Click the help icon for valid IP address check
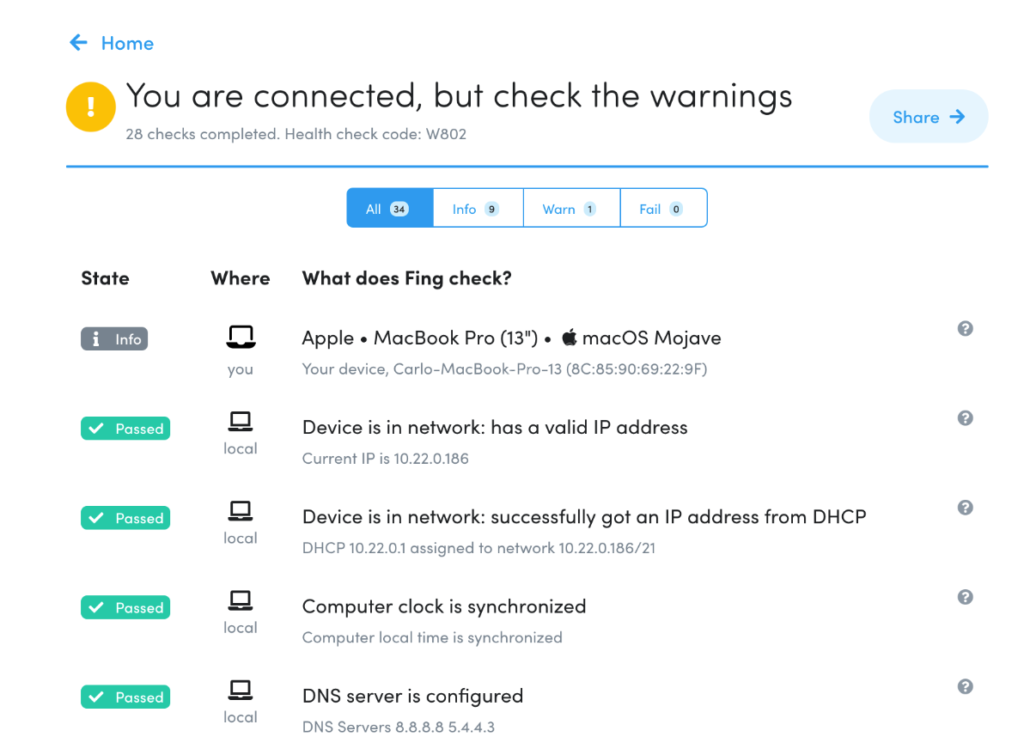Screen dimensions: 1024x749 (965, 418)
